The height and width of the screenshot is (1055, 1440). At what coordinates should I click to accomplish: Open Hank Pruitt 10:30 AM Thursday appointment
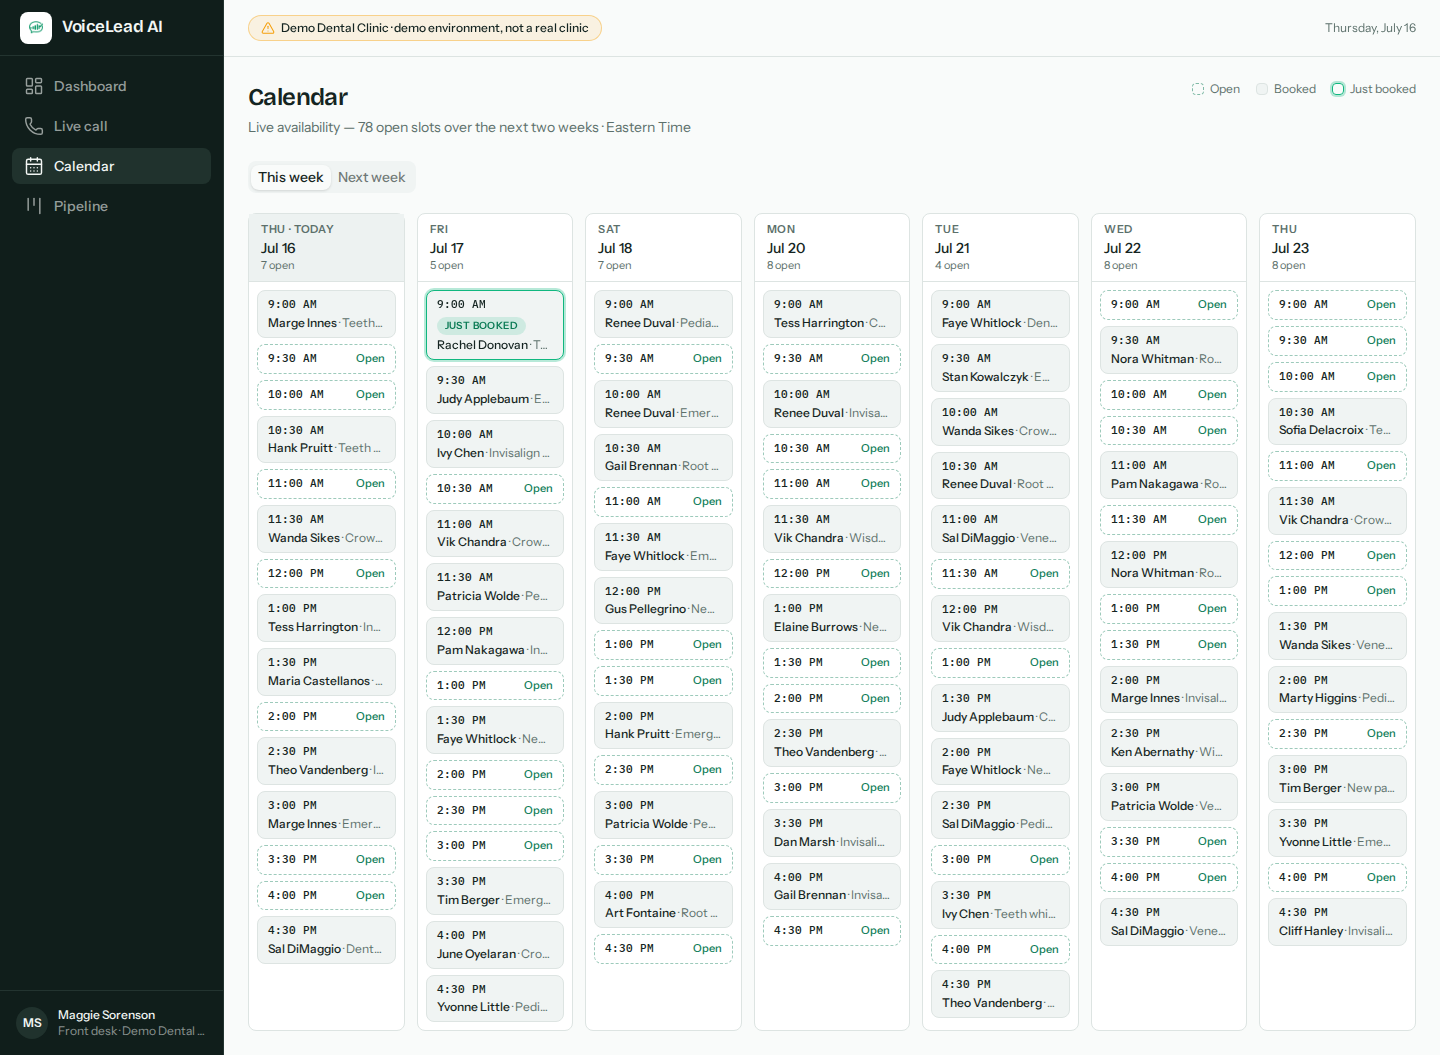326,439
